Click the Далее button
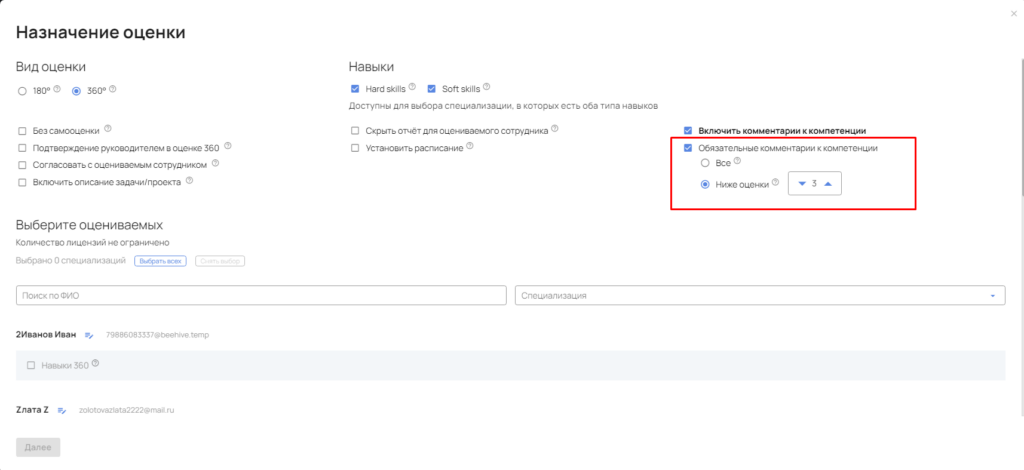This screenshot has width=1024, height=470. [38, 447]
